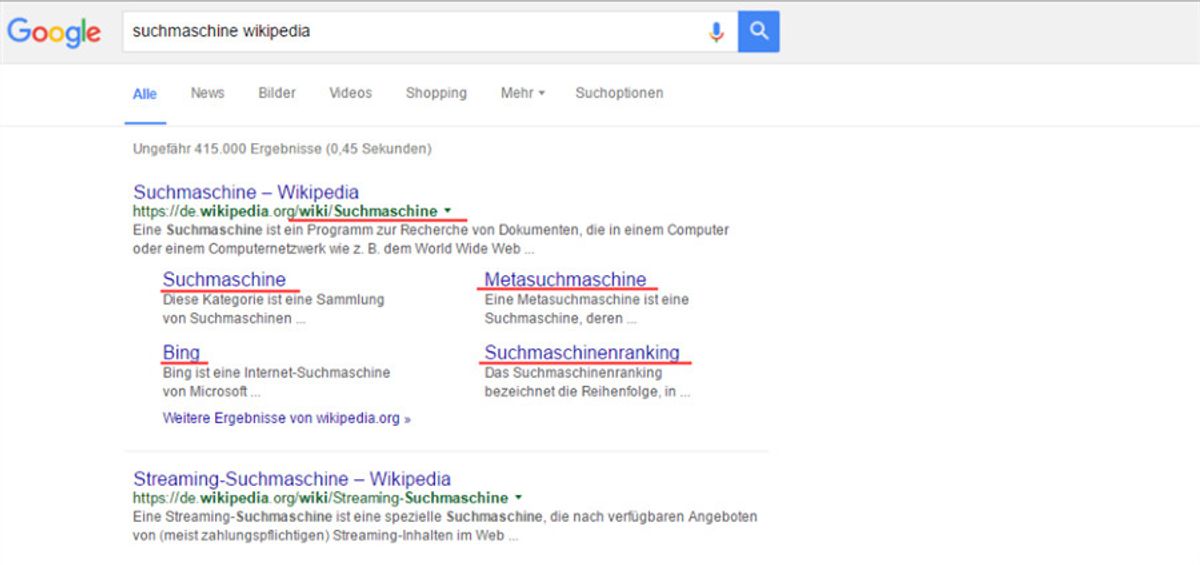Click snippet 'Diese Kategorie ist eine Sammlung'
1200x565 pixels.
pos(273,308)
